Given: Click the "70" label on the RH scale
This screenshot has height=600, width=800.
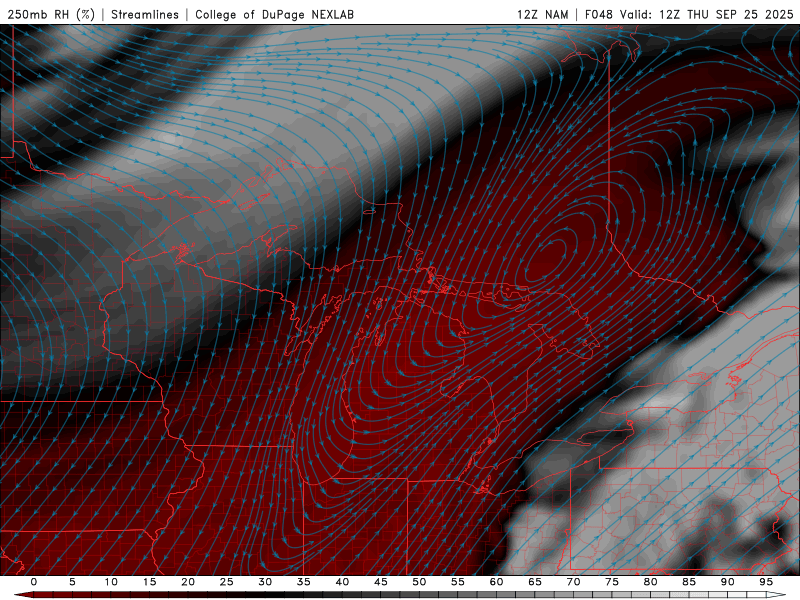Looking at the screenshot, I should [x=573, y=582].
